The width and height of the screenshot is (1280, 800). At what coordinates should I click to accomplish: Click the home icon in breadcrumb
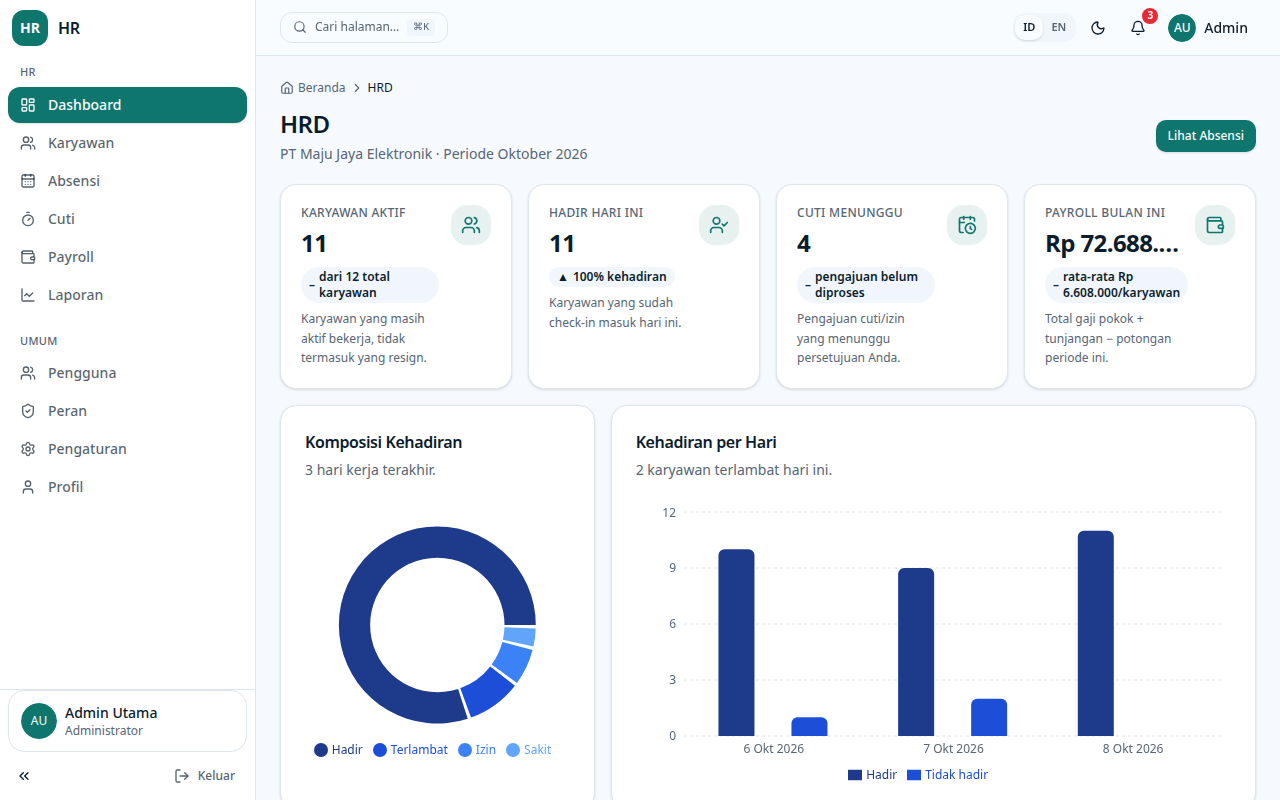tap(288, 88)
